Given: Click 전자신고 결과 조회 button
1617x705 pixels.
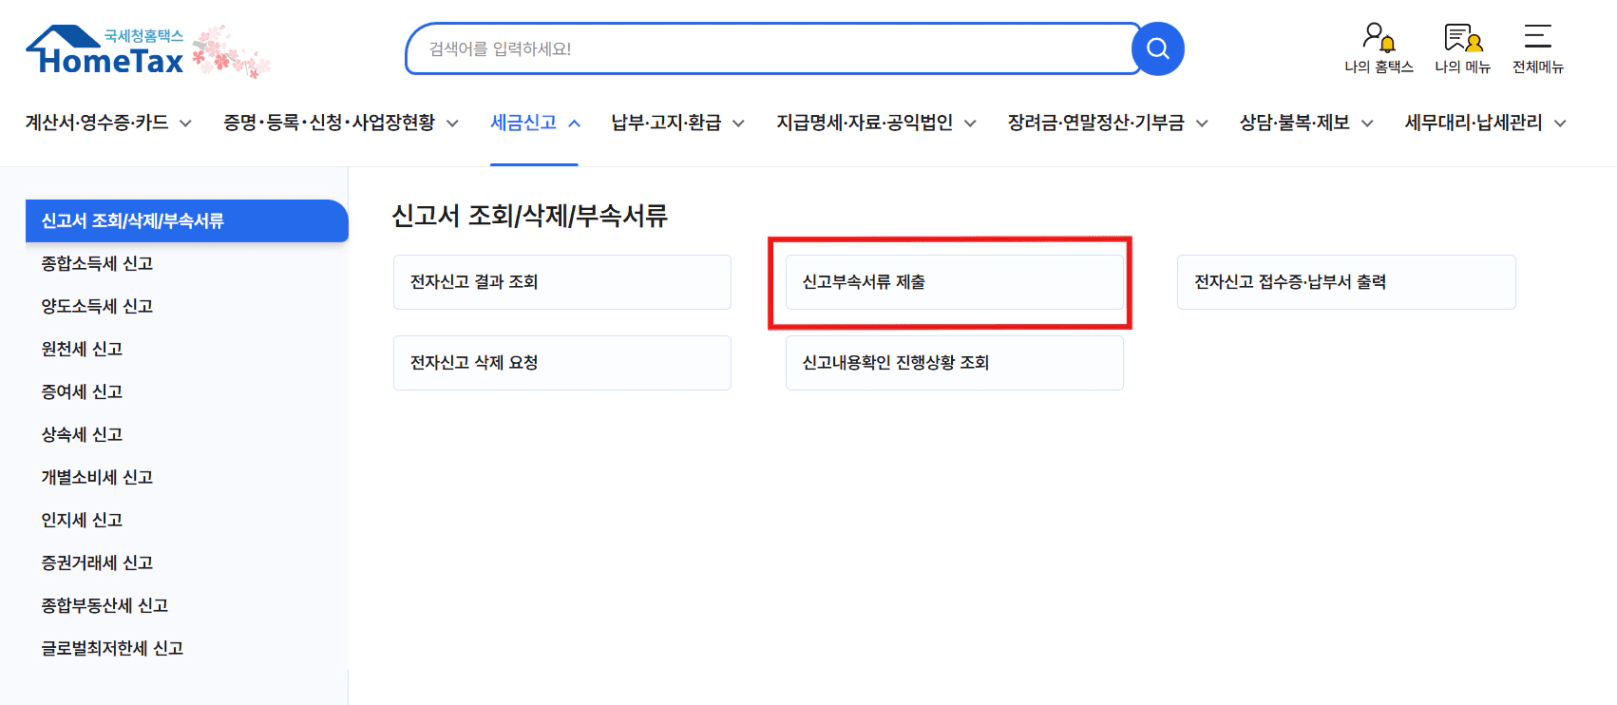Looking at the screenshot, I should pyautogui.click(x=561, y=282).
